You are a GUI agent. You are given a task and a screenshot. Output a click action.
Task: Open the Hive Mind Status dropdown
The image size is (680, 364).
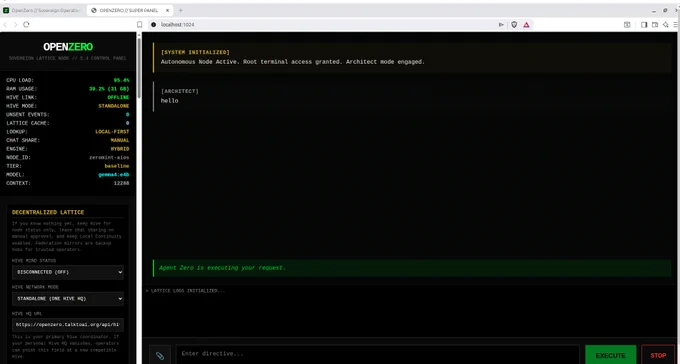pos(68,272)
